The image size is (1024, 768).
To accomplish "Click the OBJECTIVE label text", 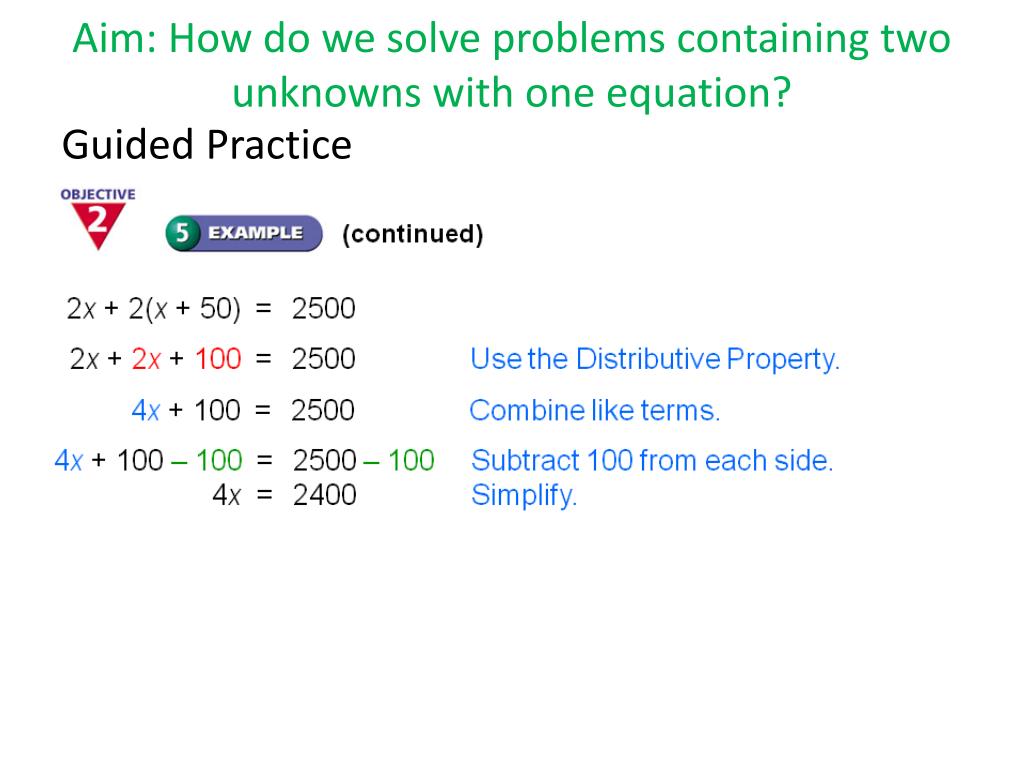I will 98,195.
